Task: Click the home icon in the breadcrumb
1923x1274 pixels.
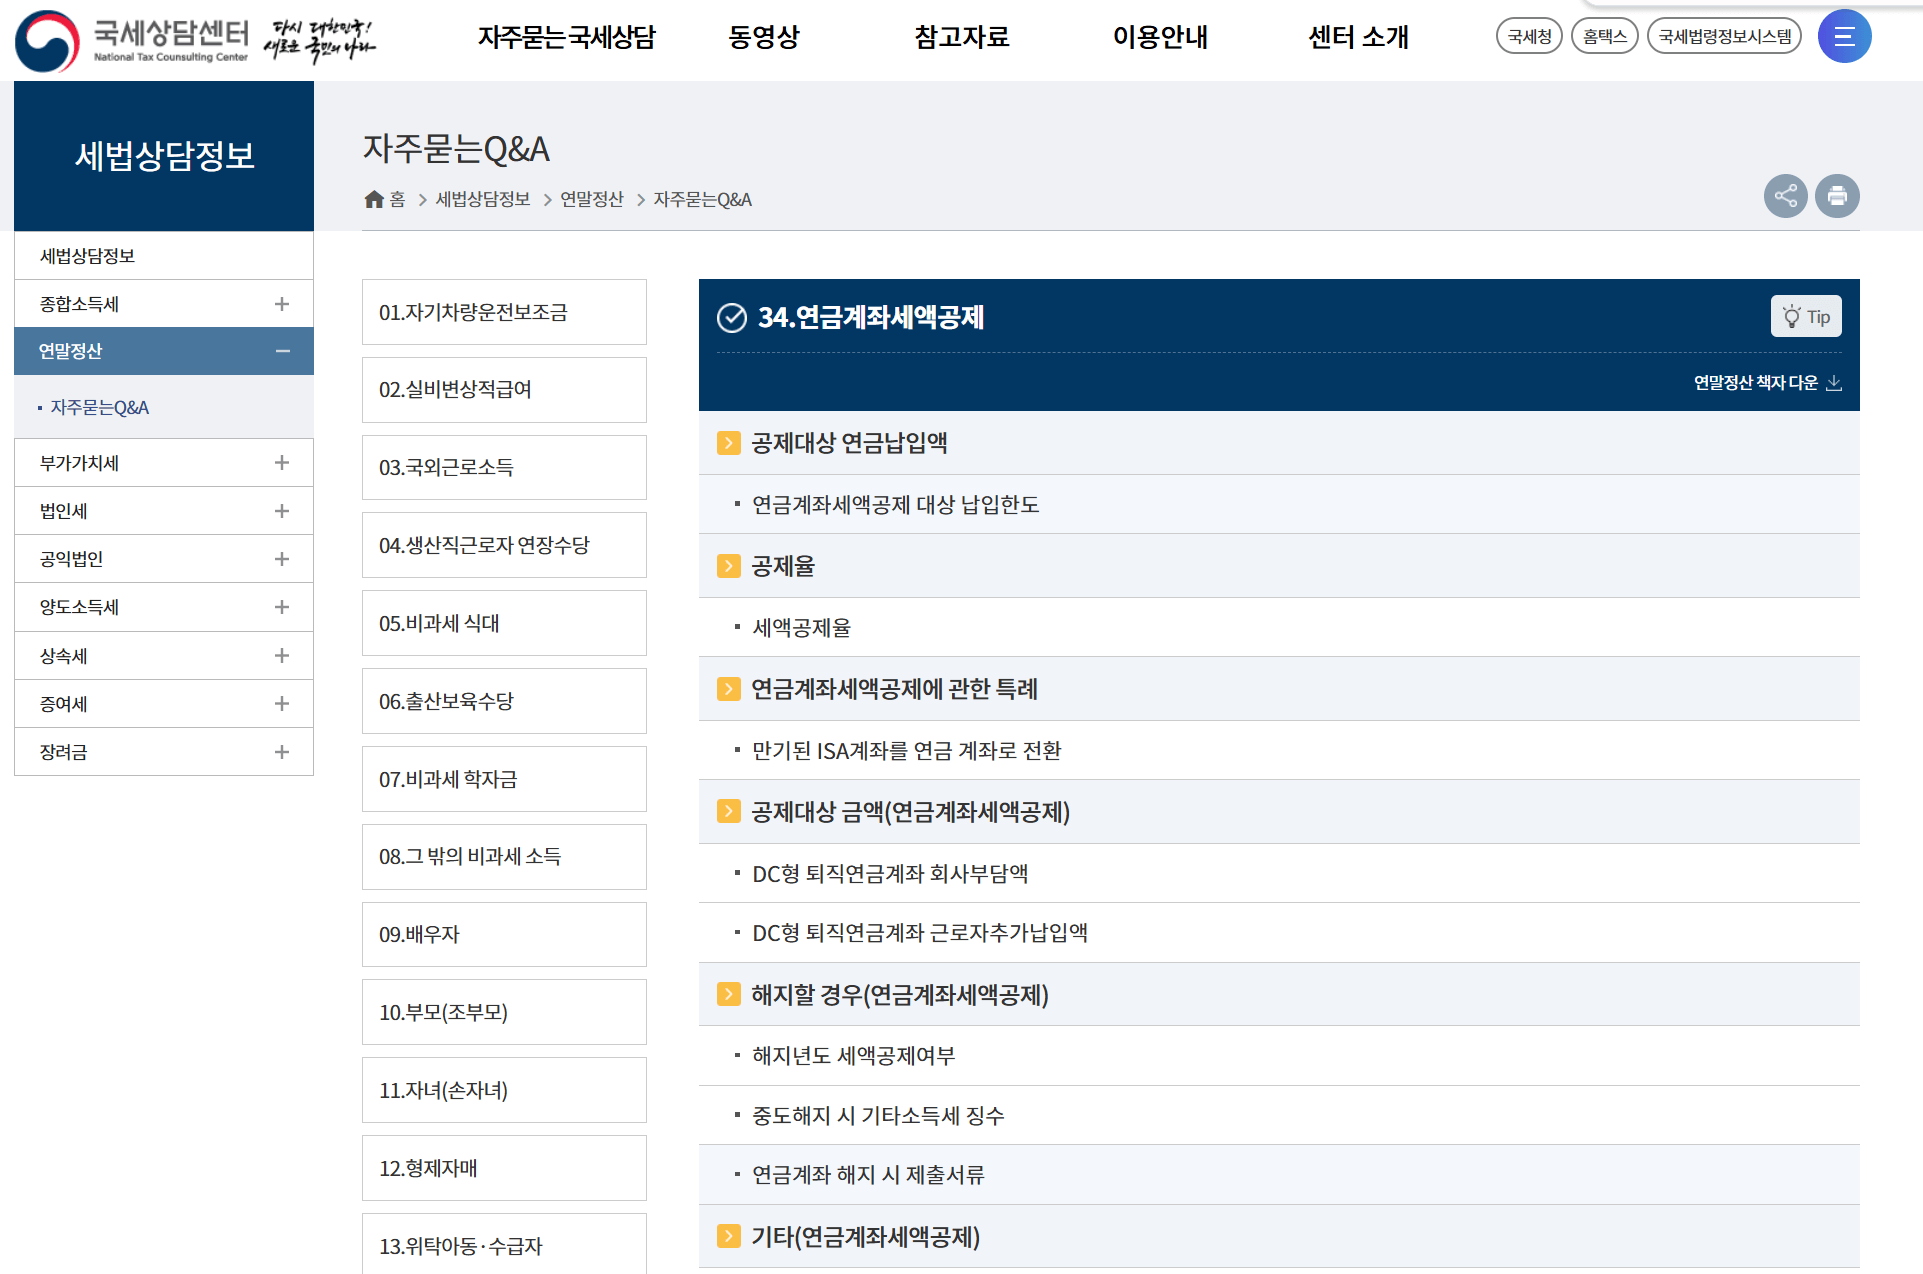Action: coord(374,198)
